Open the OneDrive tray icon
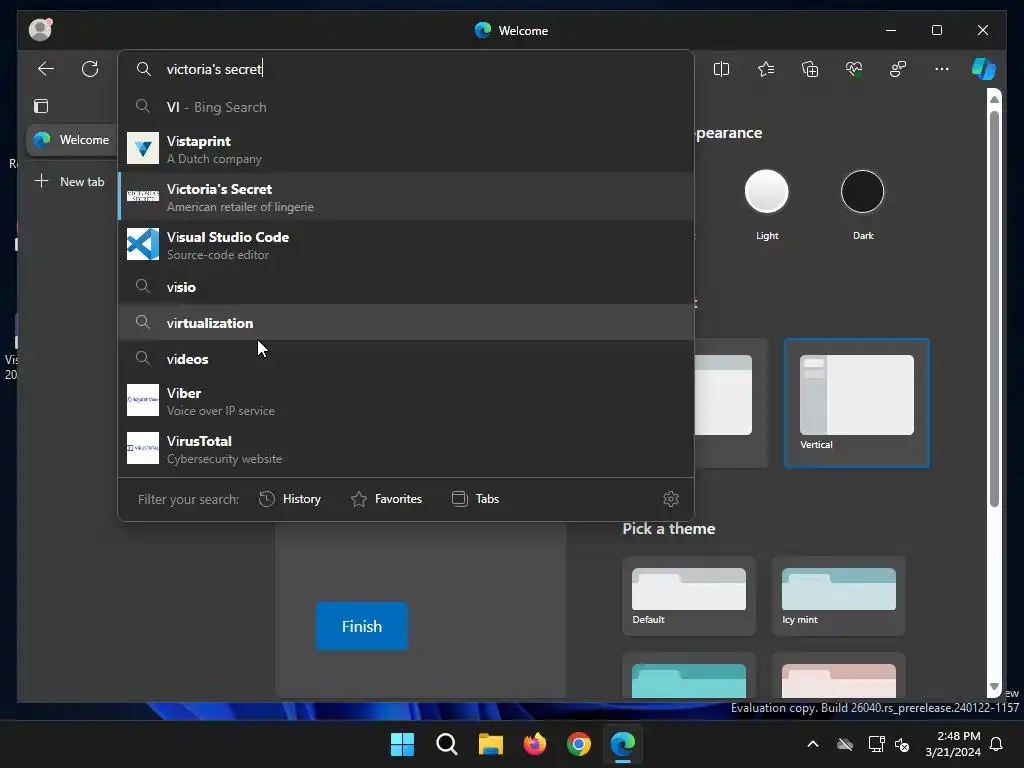 845,744
